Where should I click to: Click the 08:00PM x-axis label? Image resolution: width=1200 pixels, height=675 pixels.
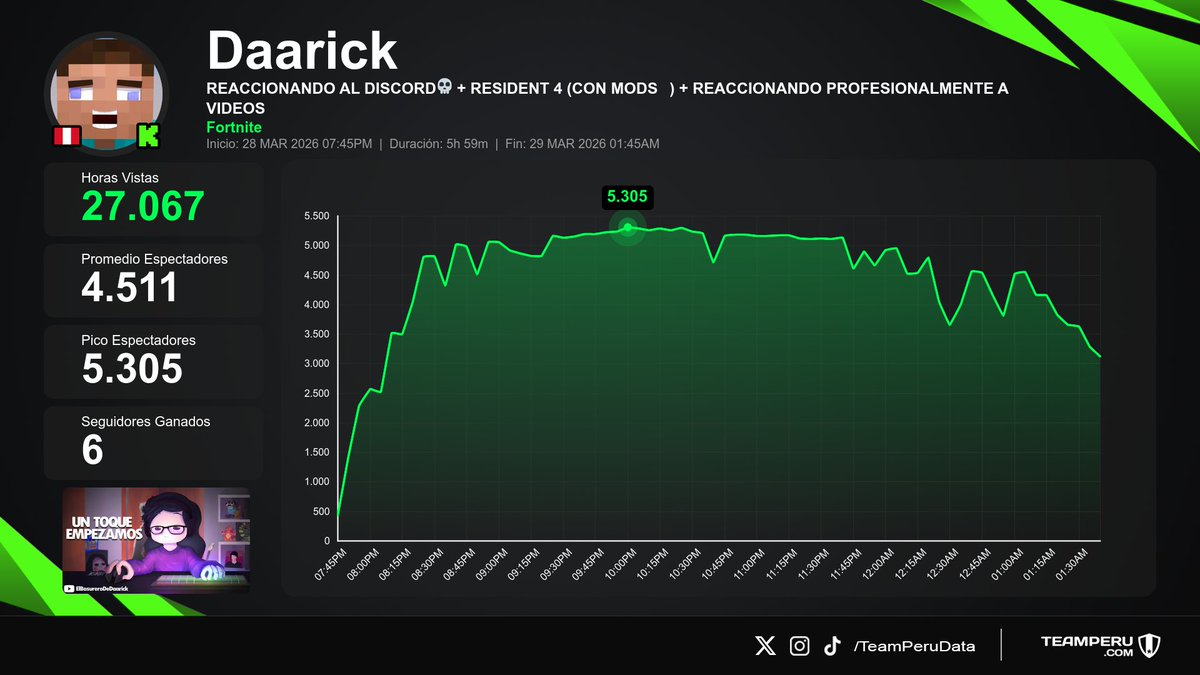[x=363, y=564]
